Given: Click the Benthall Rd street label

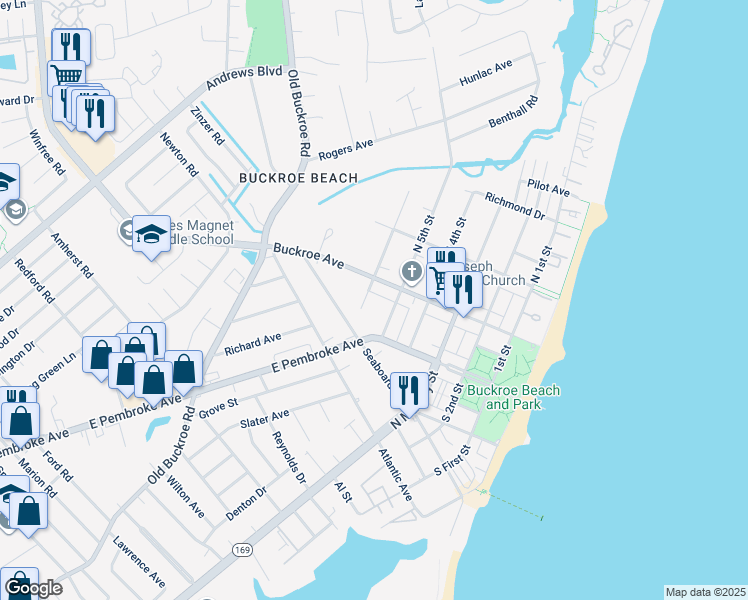Looking at the screenshot, I should click(x=513, y=112).
